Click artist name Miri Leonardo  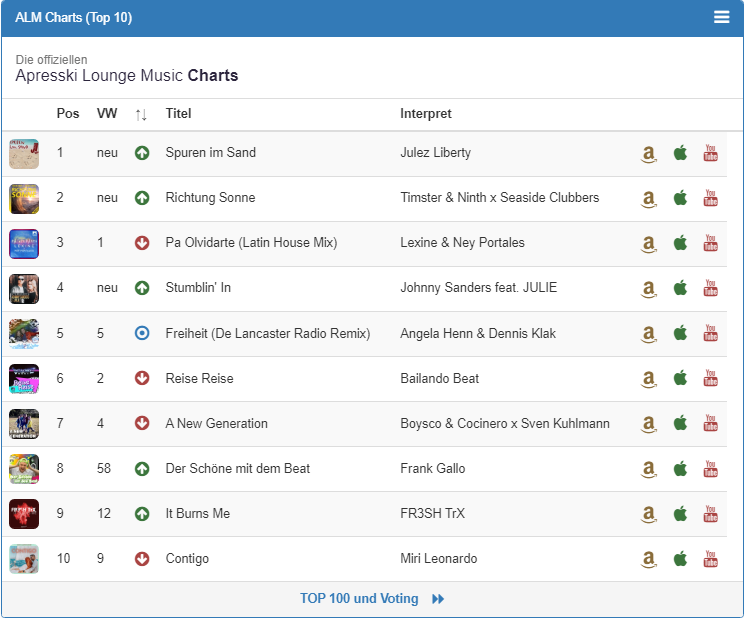pos(438,558)
